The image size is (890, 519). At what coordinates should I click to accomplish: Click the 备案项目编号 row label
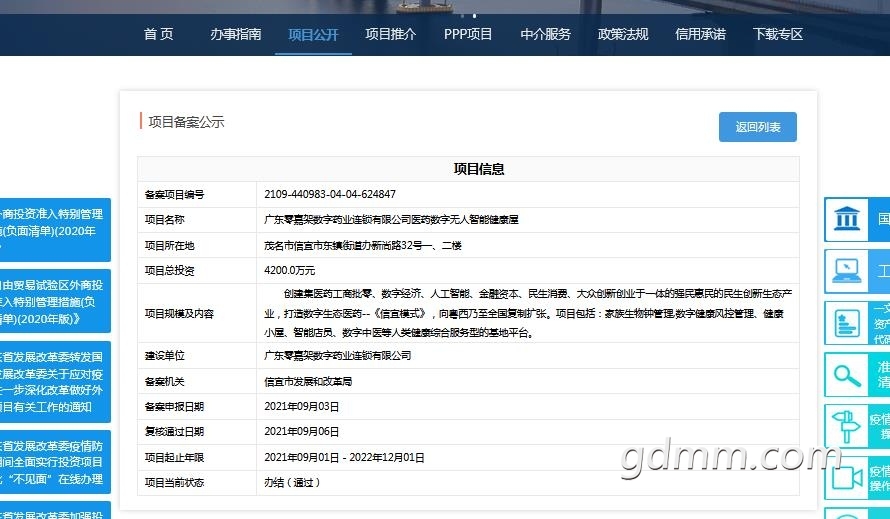(x=174, y=194)
